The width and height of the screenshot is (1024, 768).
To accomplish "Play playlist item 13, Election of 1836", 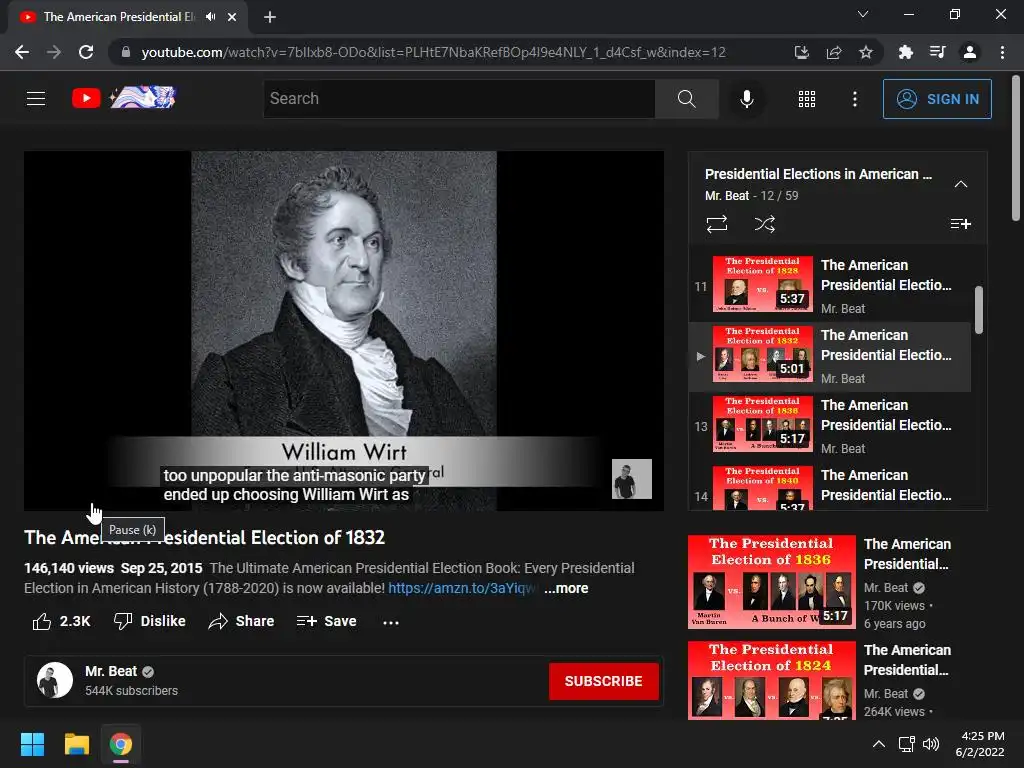I will [830, 426].
